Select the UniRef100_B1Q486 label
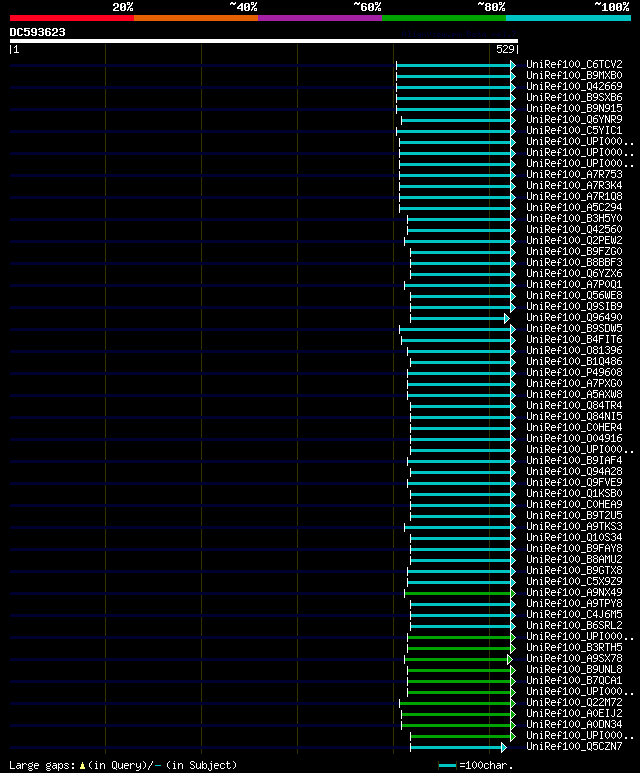This screenshot has height=773, width=640. coord(574,361)
